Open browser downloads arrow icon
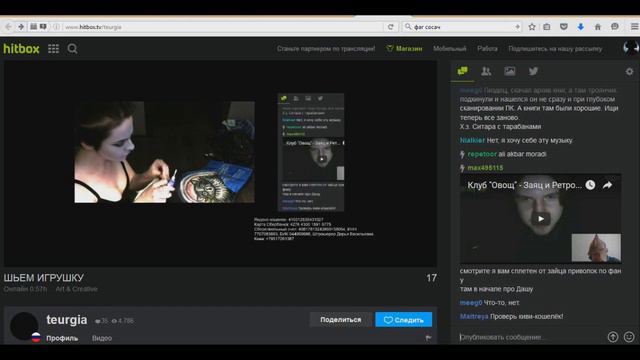The image size is (640, 360). pyautogui.click(x=580, y=27)
